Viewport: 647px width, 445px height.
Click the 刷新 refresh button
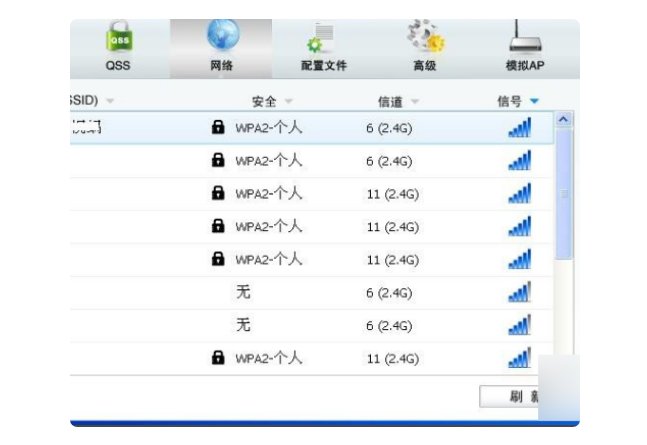(x=509, y=397)
